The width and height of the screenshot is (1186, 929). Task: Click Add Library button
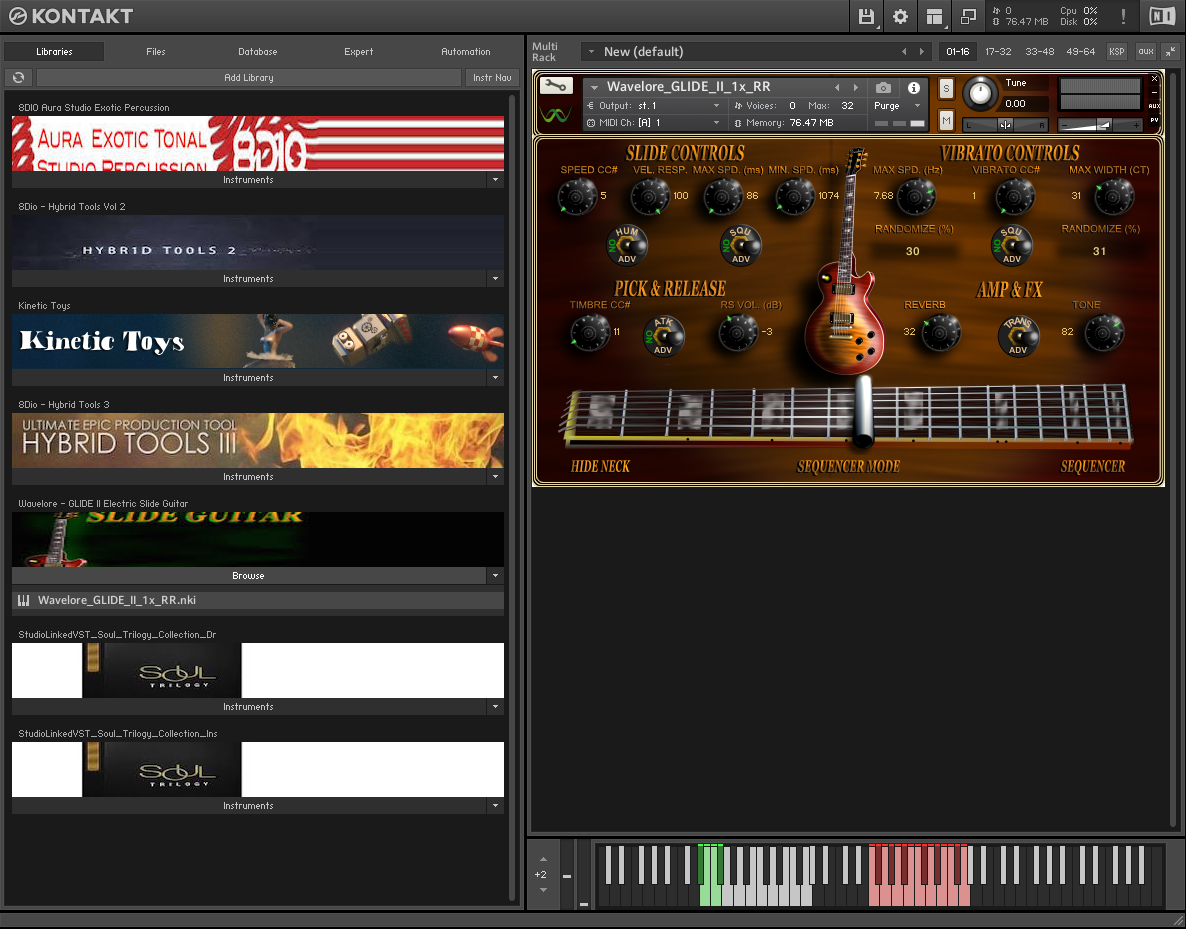point(249,77)
